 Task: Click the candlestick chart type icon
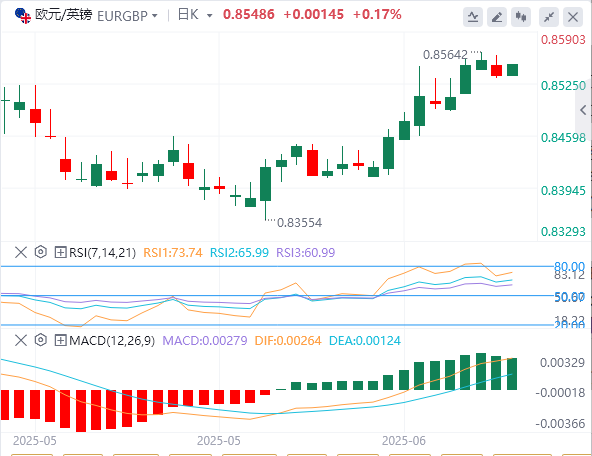pos(521,17)
